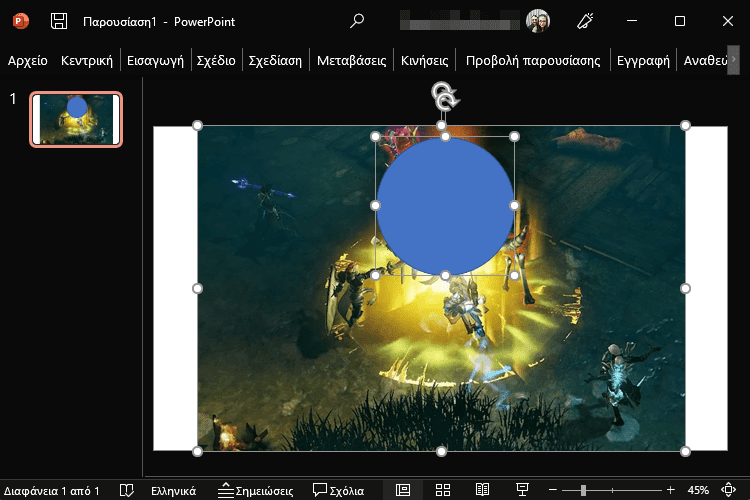Click the zoom slider handle
The image size is (750, 500).
click(x=583, y=490)
